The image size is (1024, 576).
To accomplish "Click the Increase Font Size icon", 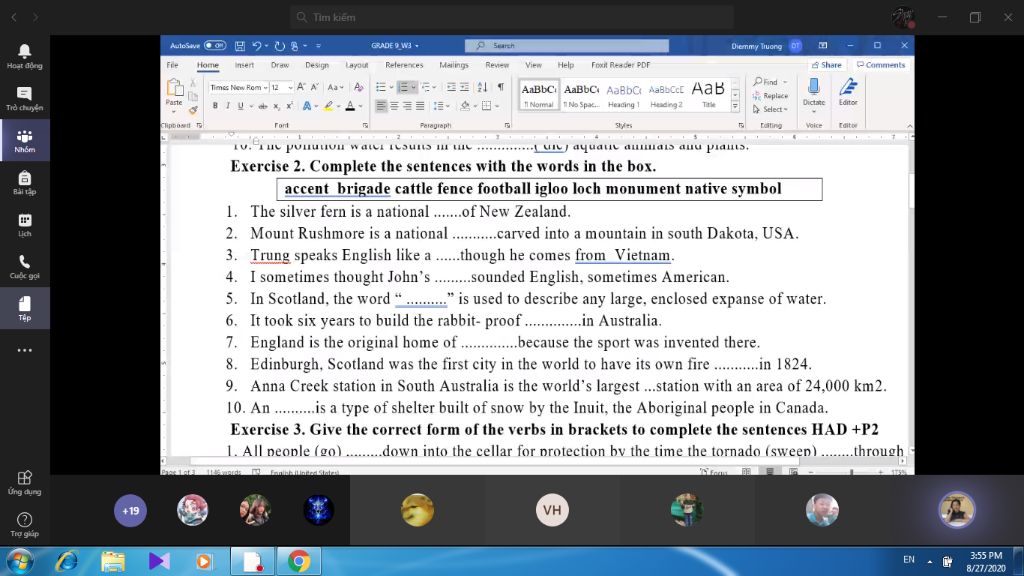I will [301, 87].
